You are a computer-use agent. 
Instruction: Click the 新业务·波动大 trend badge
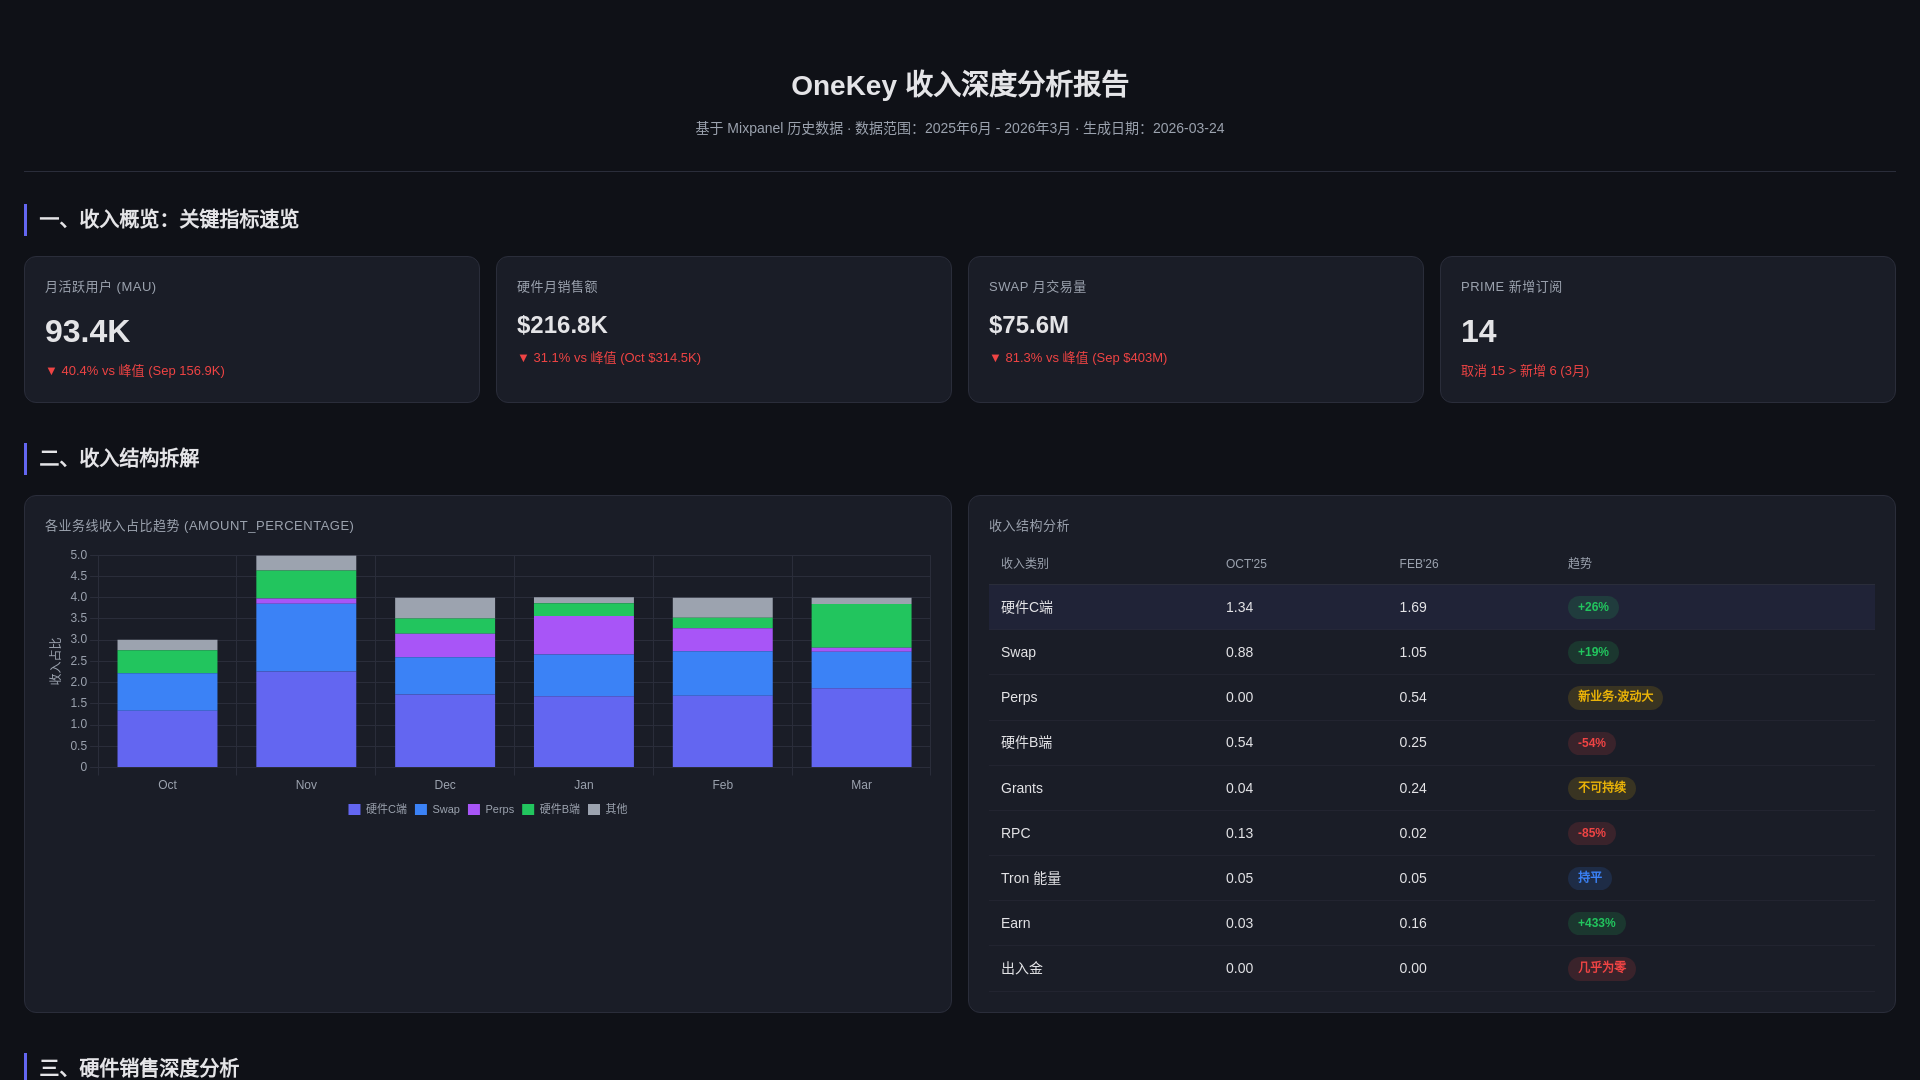(x=1615, y=697)
